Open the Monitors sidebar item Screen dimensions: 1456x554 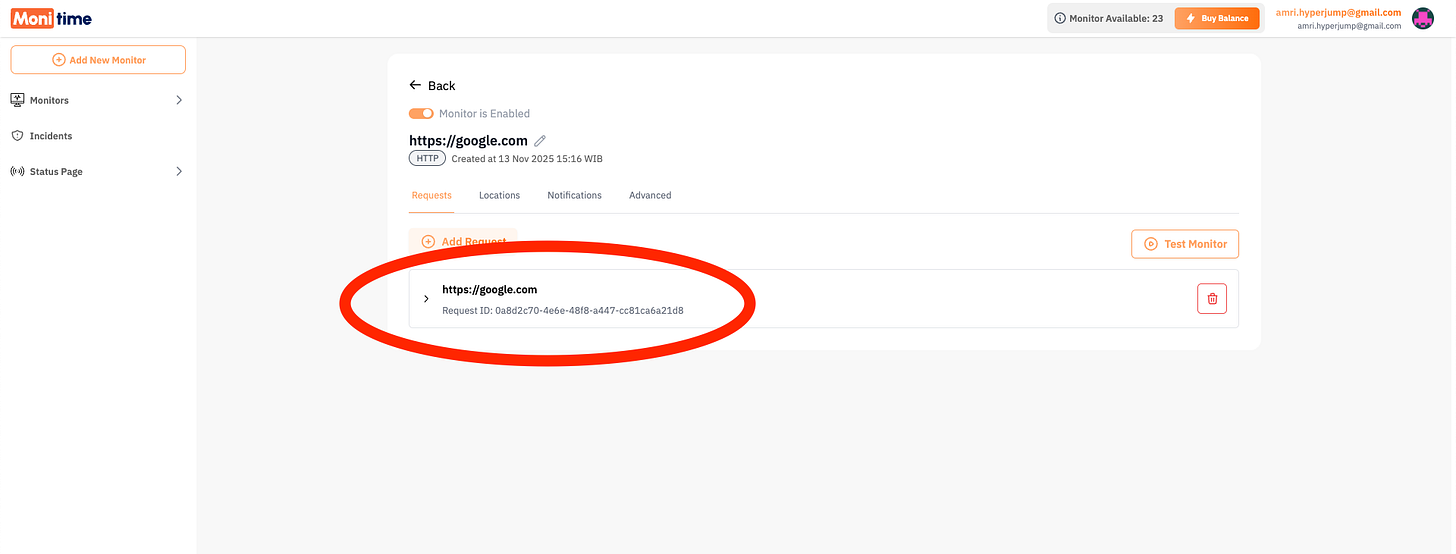(x=98, y=100)
